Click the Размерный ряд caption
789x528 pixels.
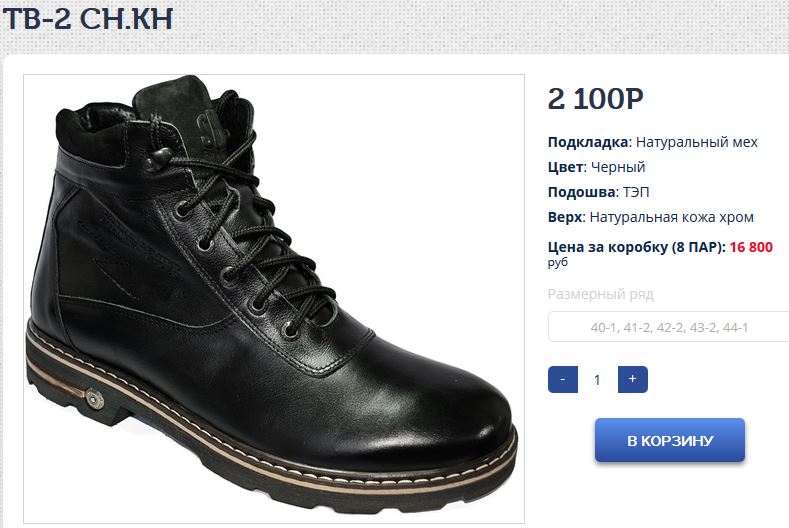[600, 294]
